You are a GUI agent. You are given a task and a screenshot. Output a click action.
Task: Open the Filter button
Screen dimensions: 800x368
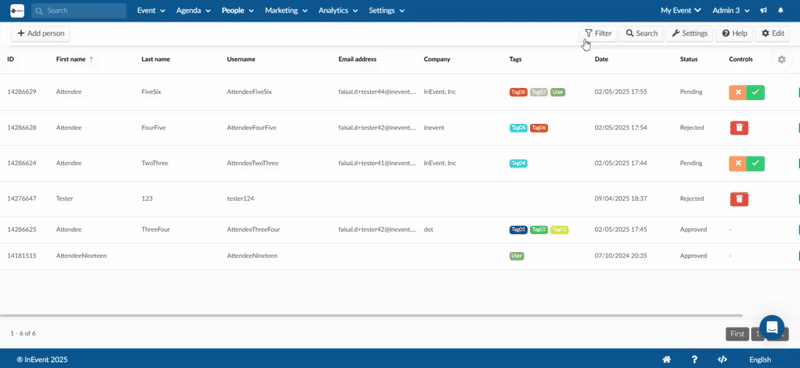pyautogui.click(x=598, y=34)
